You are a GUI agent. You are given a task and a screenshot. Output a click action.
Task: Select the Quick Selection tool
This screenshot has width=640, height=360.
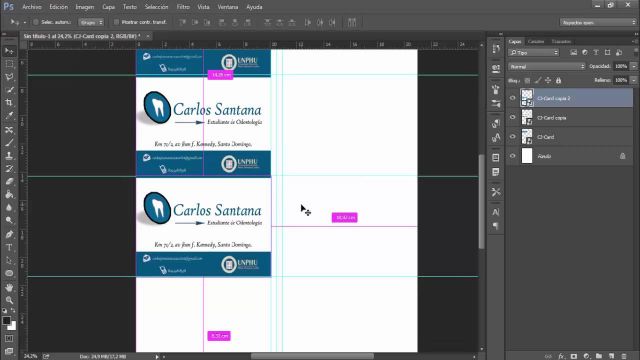9,90
